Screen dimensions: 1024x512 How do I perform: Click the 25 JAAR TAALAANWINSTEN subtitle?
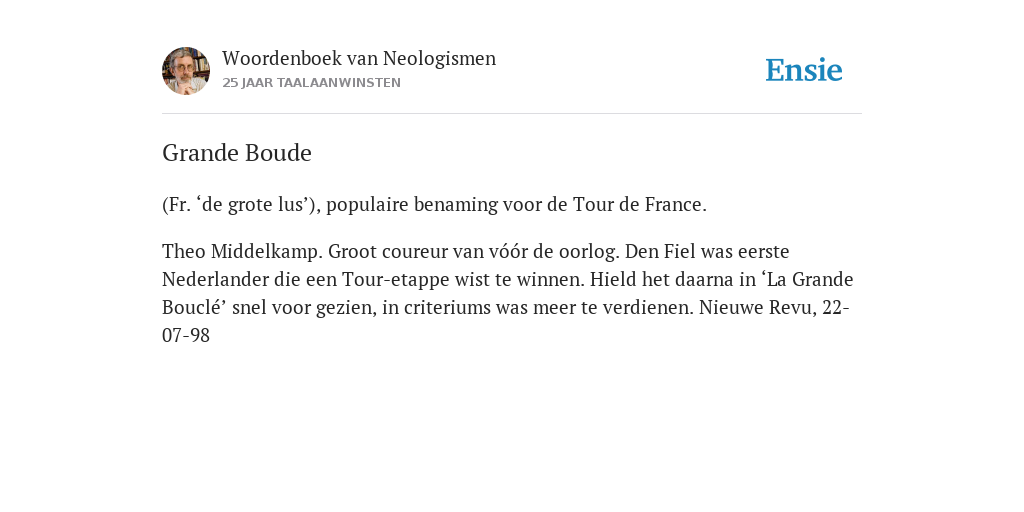click(312, 83)
